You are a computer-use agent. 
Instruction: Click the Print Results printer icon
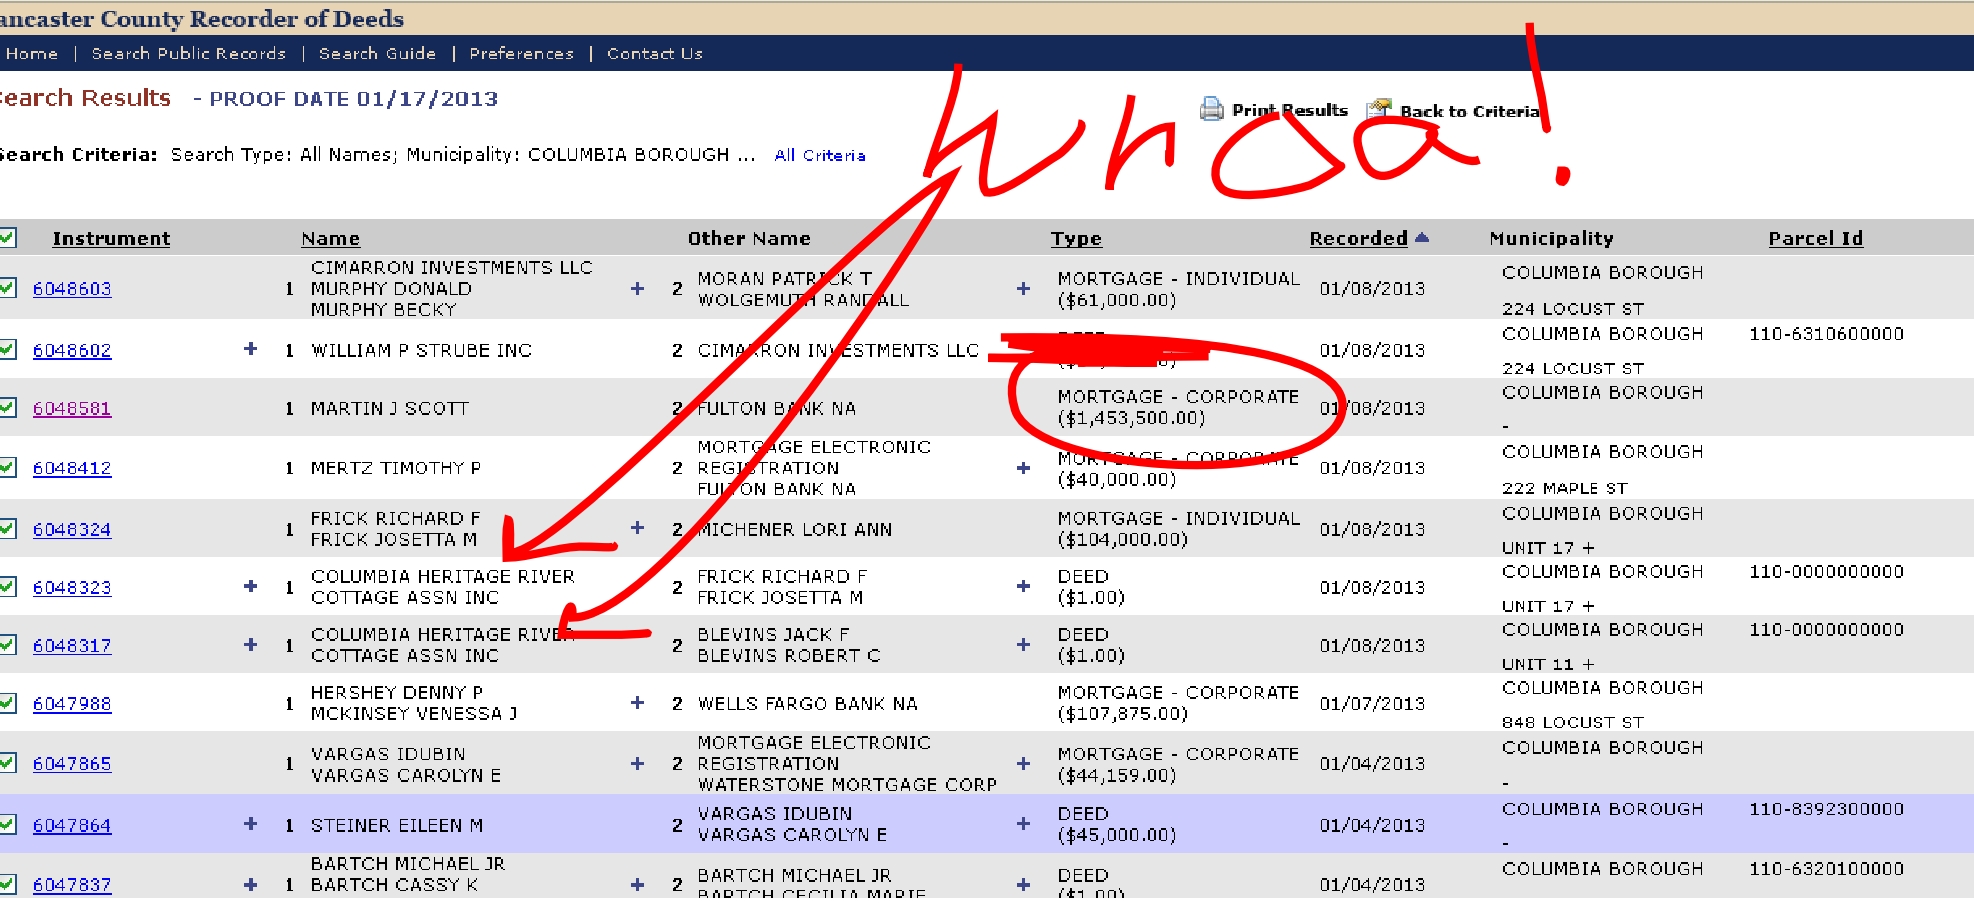coord(1211,109)
